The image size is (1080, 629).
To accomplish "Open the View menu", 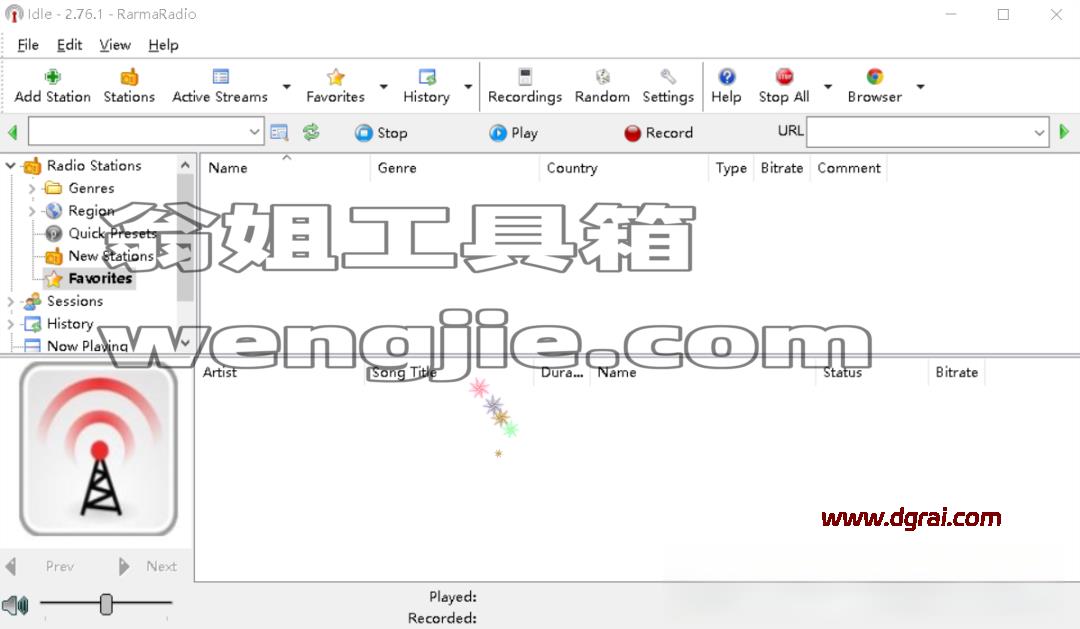I will pos(114,45).
